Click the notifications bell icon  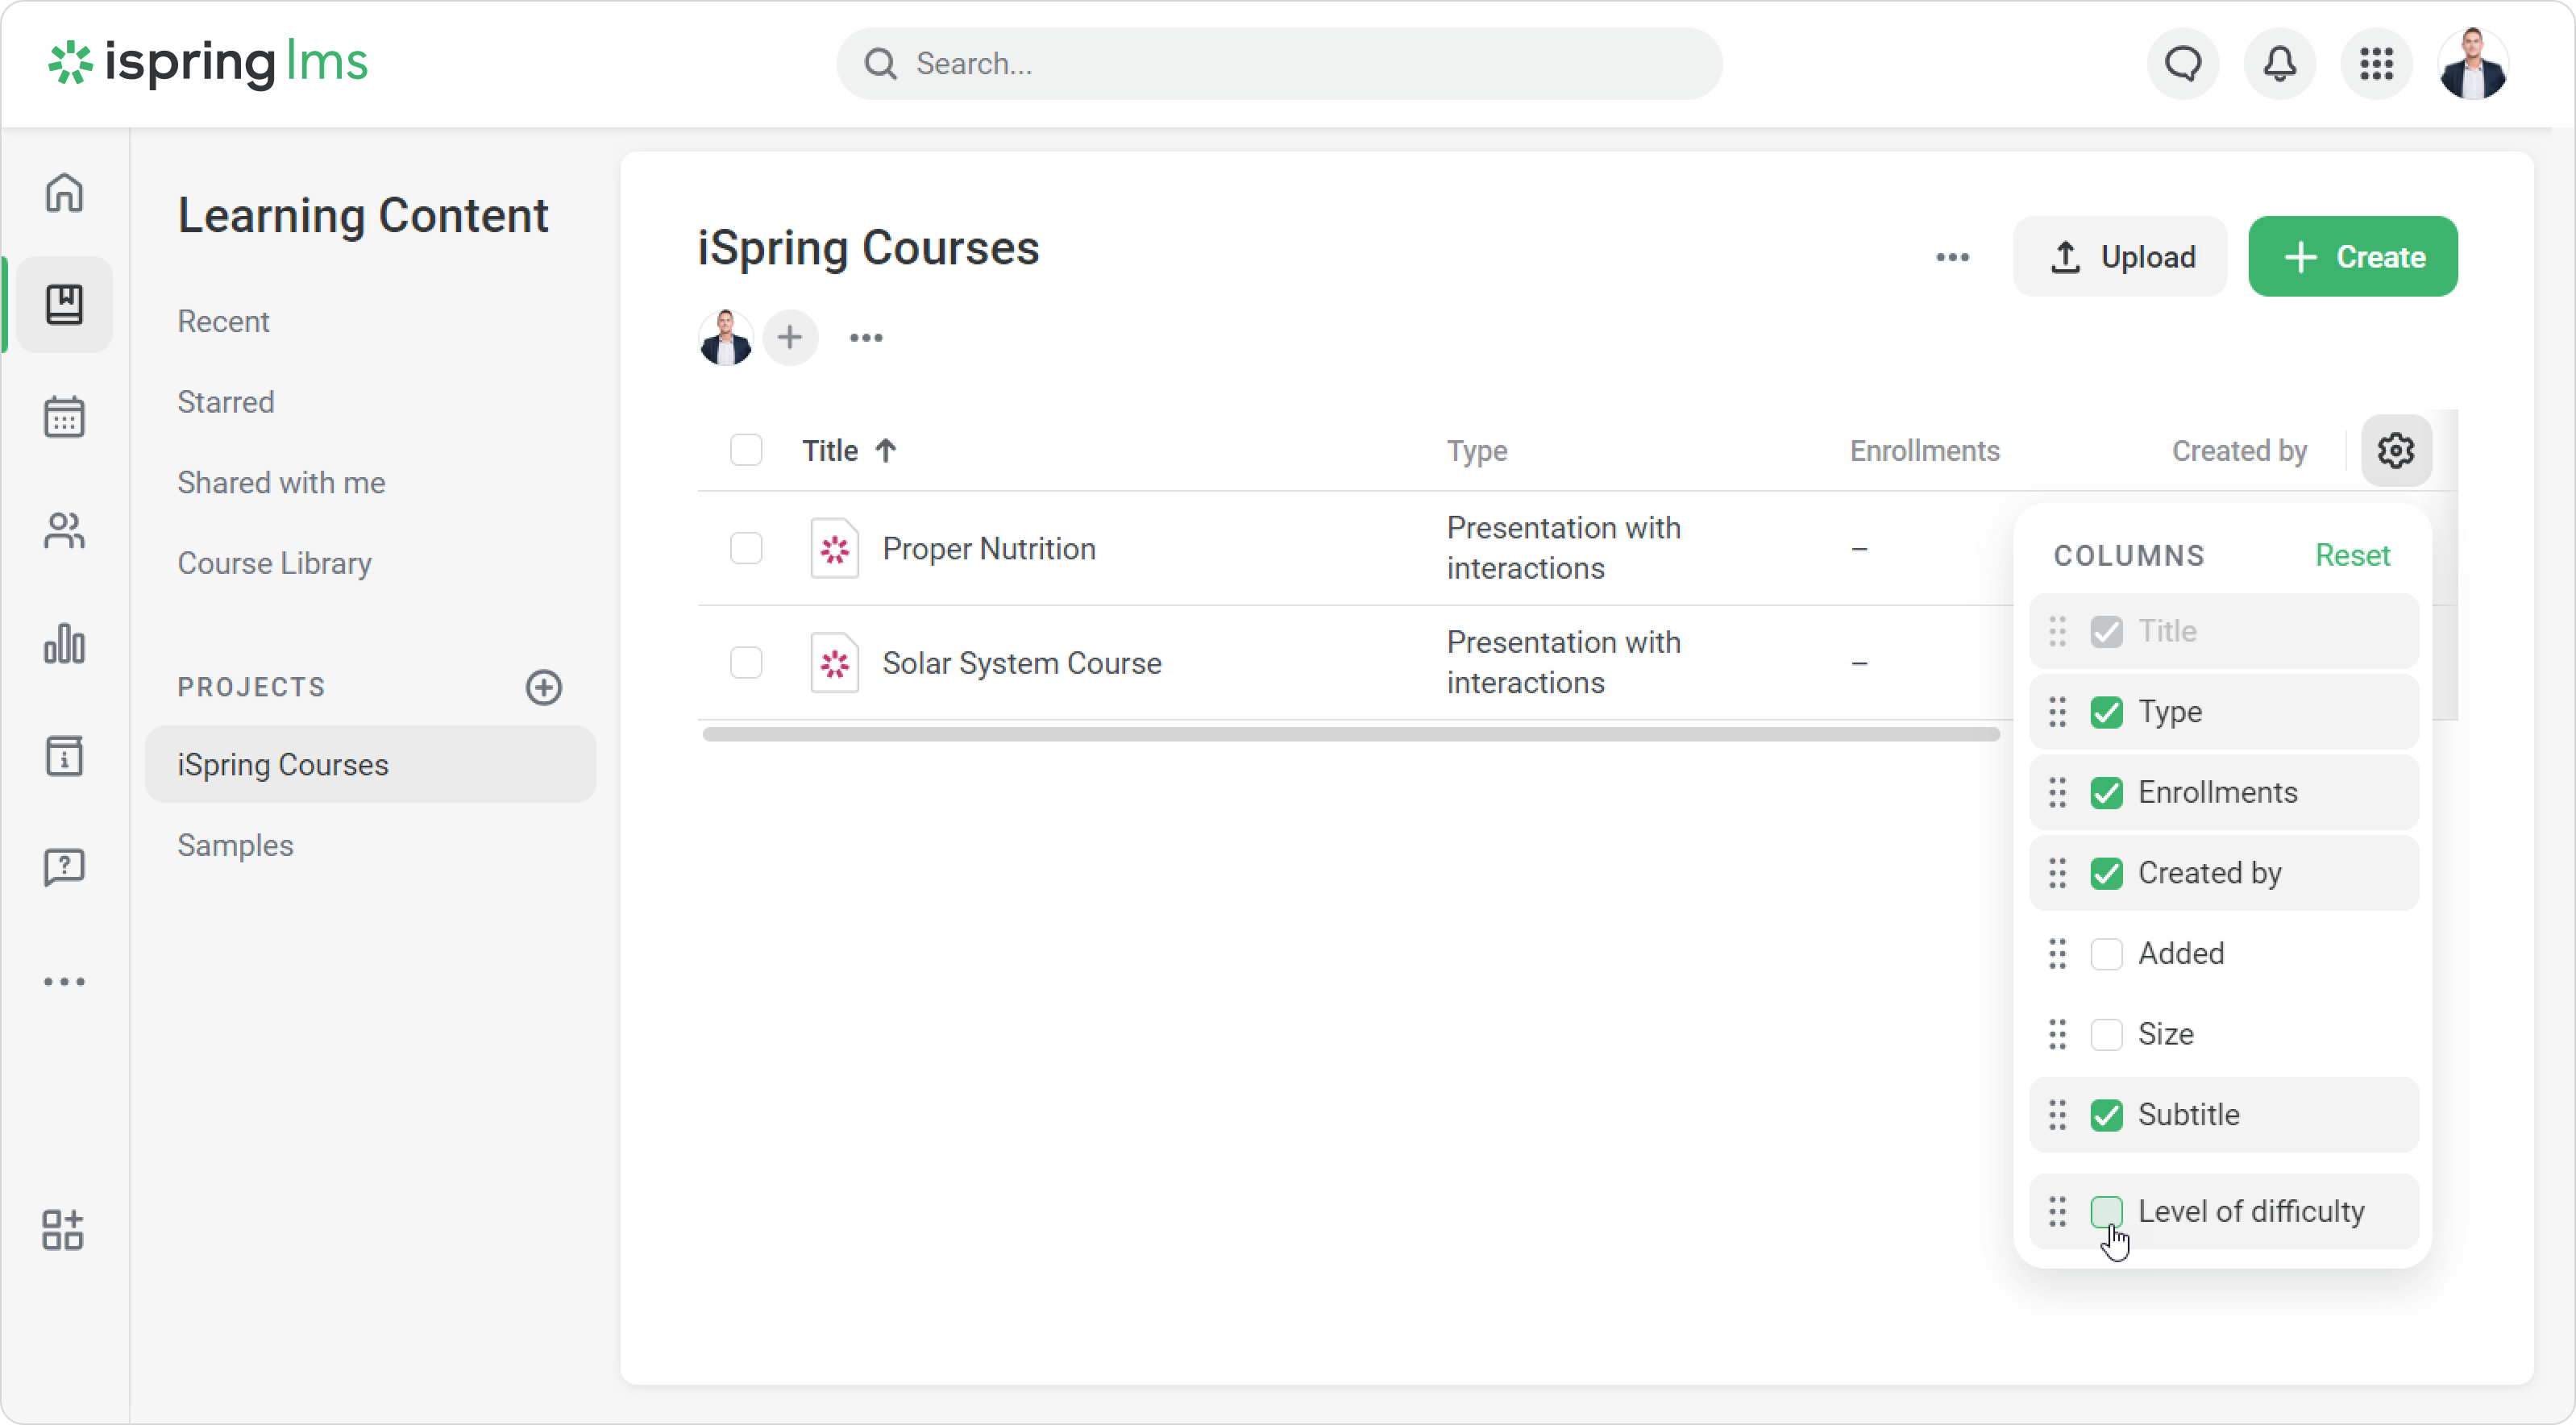(2279, 64)
